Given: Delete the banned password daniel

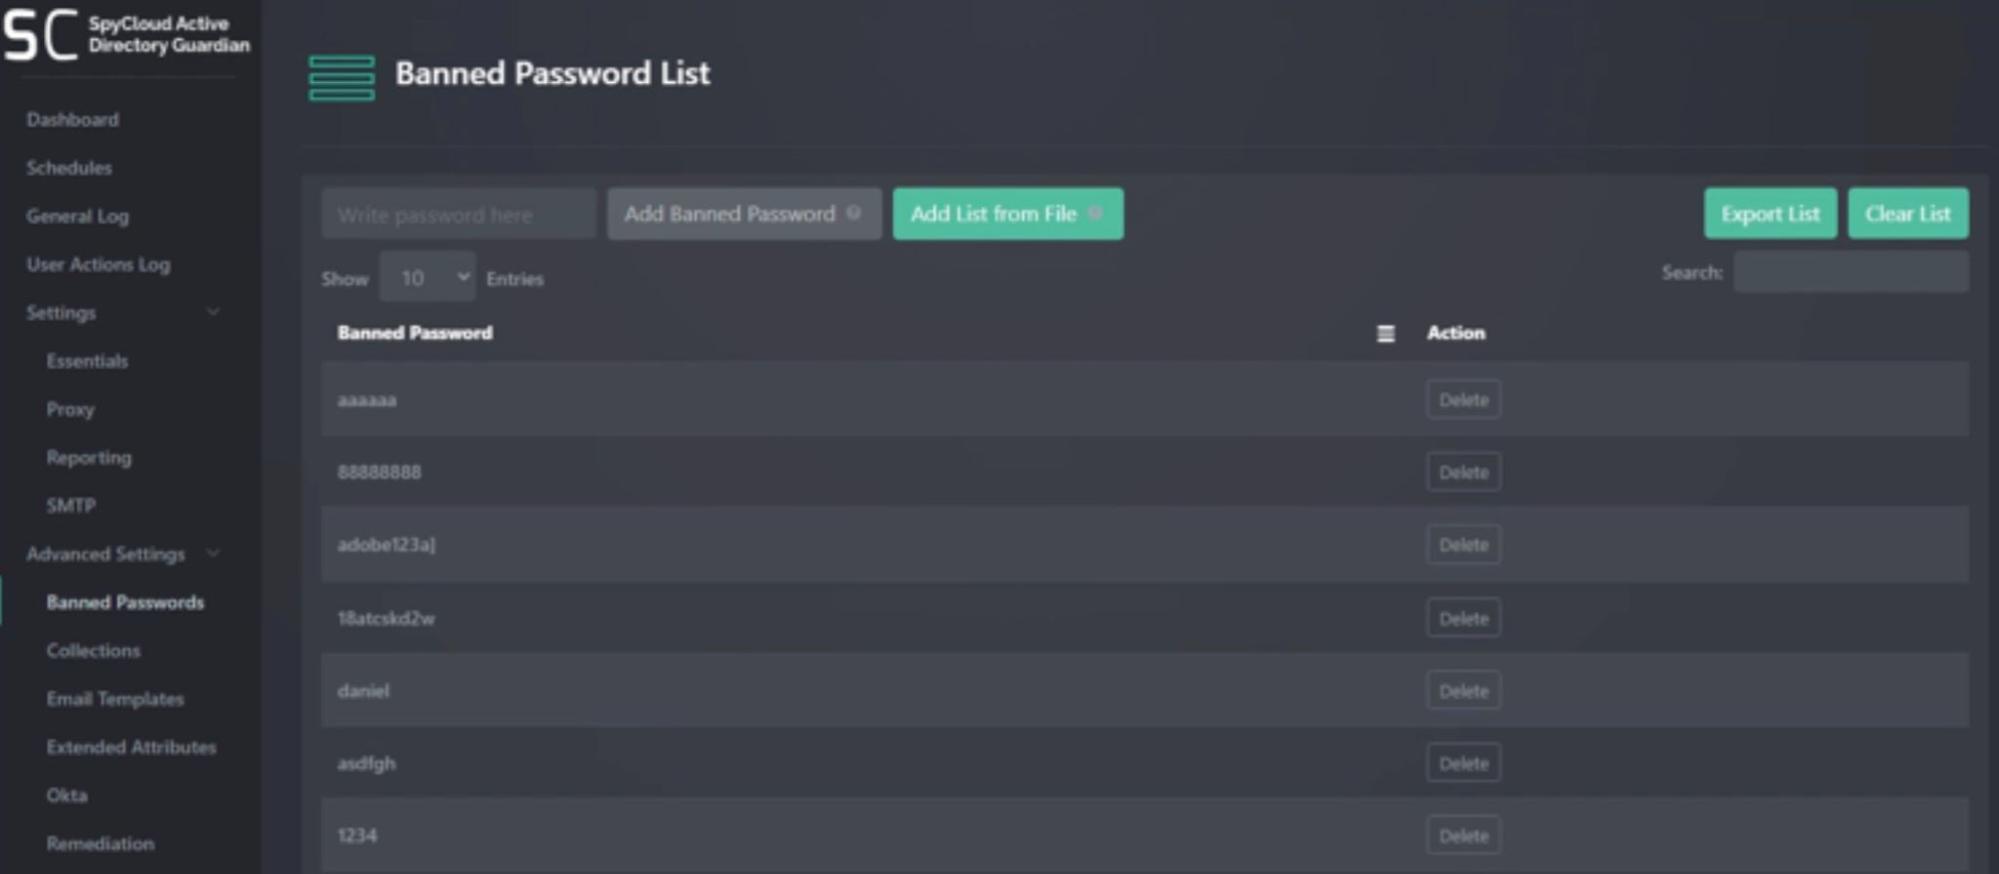Looking at the screenshot, I should (1462, 690).
